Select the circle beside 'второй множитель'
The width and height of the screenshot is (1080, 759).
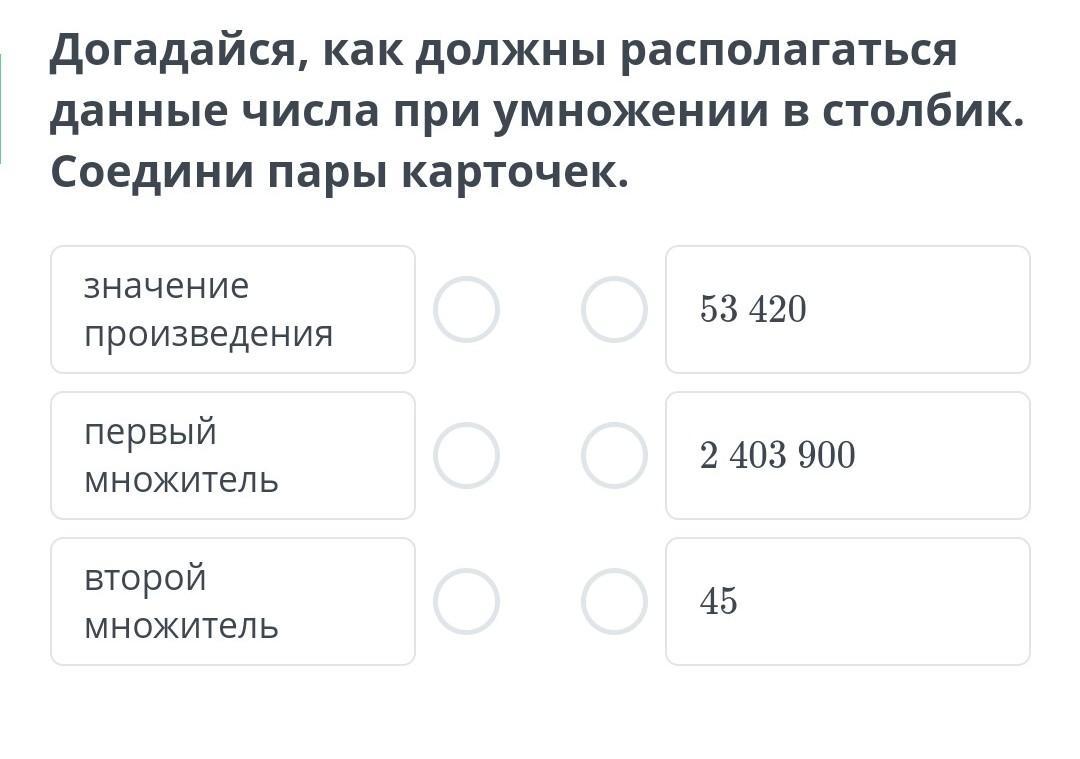(466, 602)
